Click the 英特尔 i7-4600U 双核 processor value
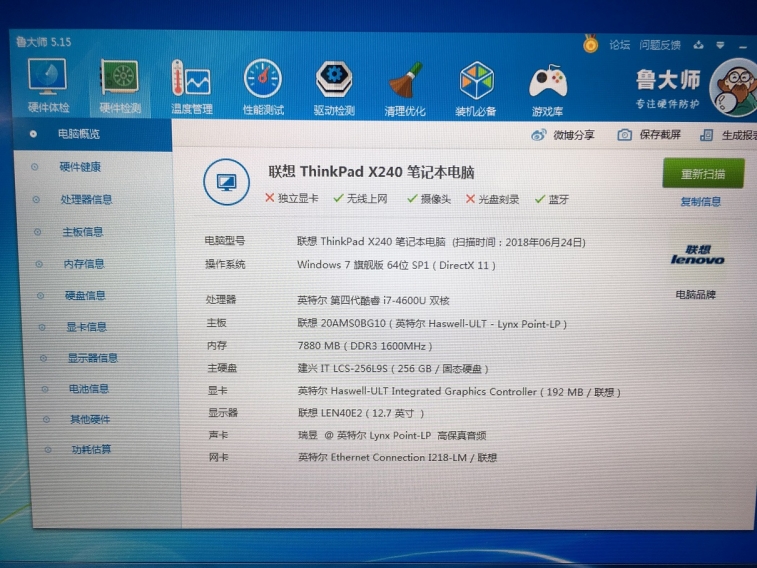This screenshot has height=568, width=757. coord(373,301)
